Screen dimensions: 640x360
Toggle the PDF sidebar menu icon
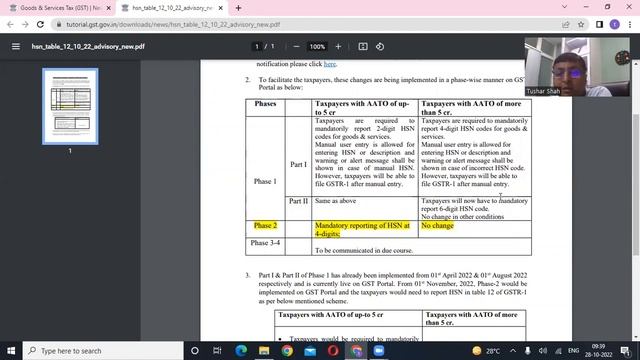16,47
